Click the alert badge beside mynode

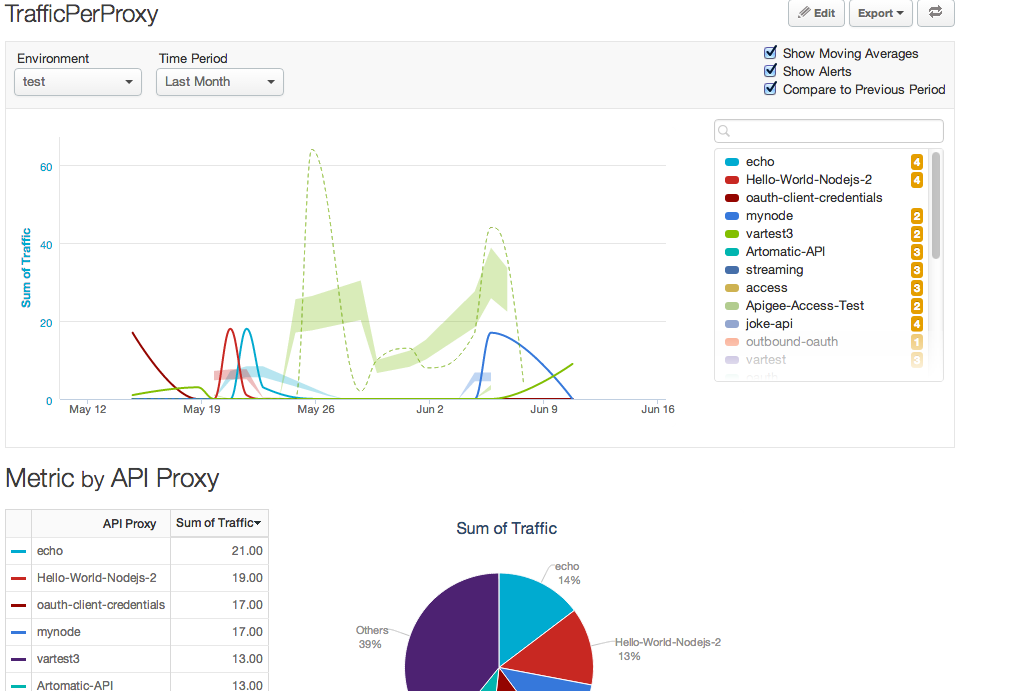click(x=916, y=216)
